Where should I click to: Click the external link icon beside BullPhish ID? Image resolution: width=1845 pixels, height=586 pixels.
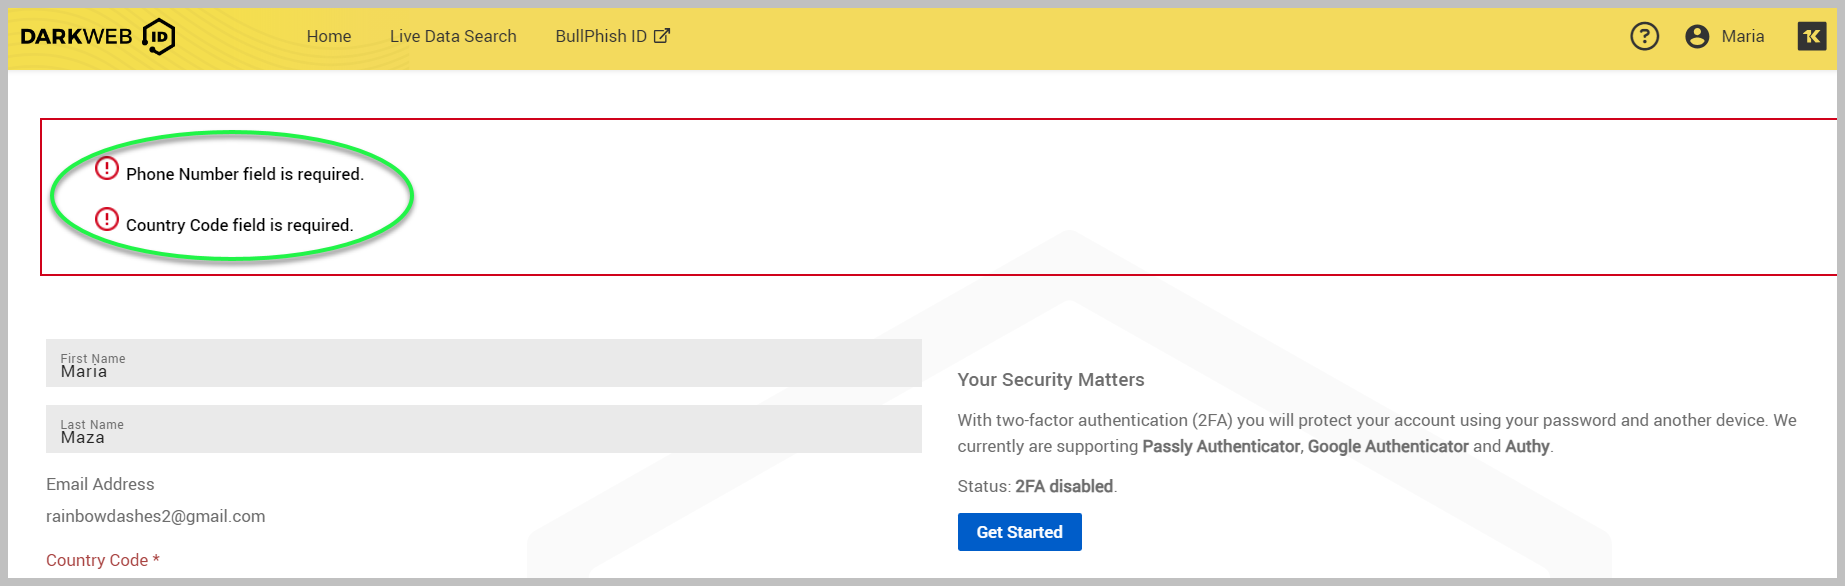coord(662,36)
